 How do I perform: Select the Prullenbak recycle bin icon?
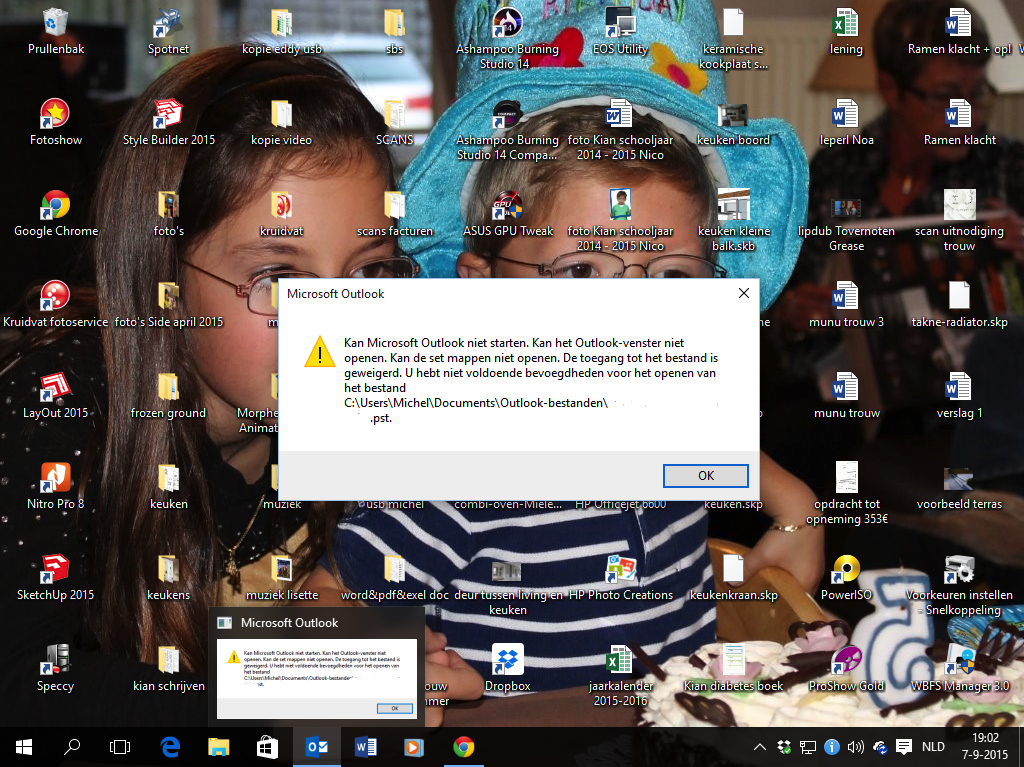tap(55, 31)
